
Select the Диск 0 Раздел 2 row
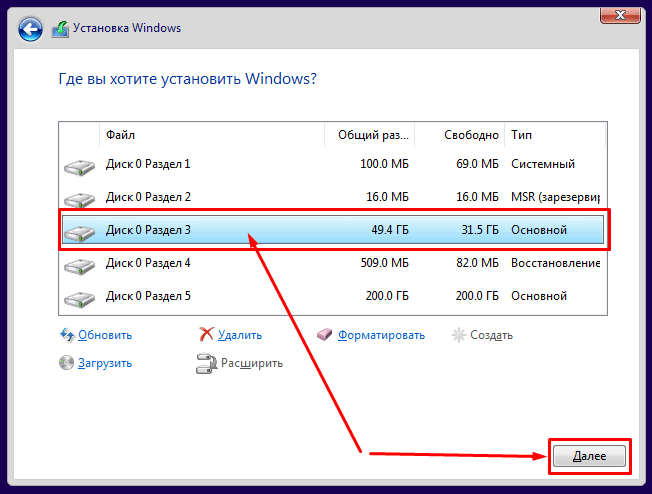[x=332, y=197]
